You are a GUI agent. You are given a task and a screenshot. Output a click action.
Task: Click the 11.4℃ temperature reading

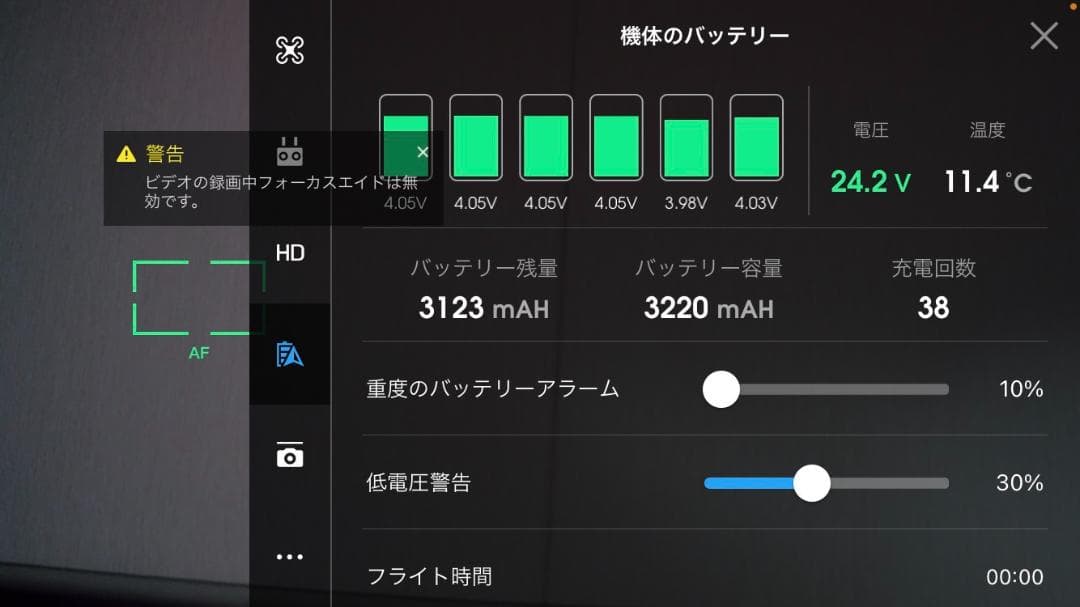click(988, 182)
